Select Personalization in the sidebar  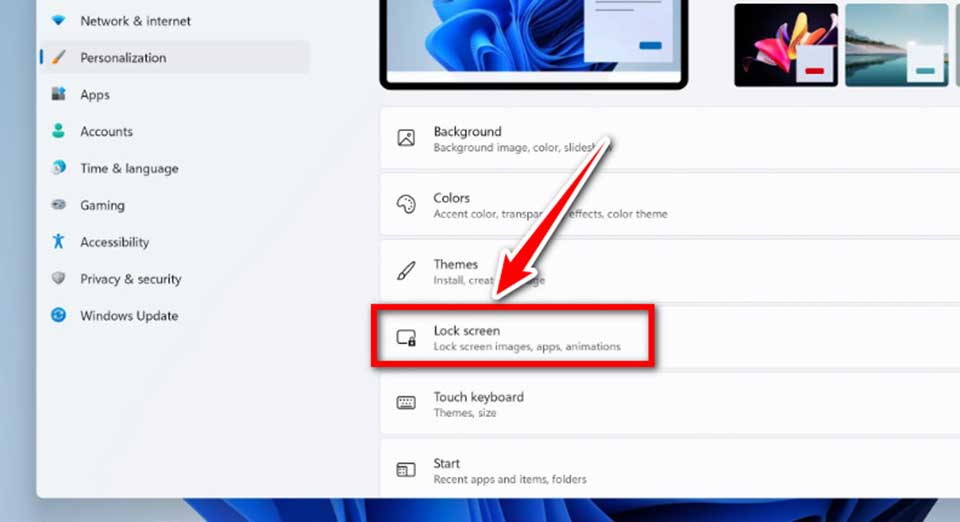pos(175,58)
